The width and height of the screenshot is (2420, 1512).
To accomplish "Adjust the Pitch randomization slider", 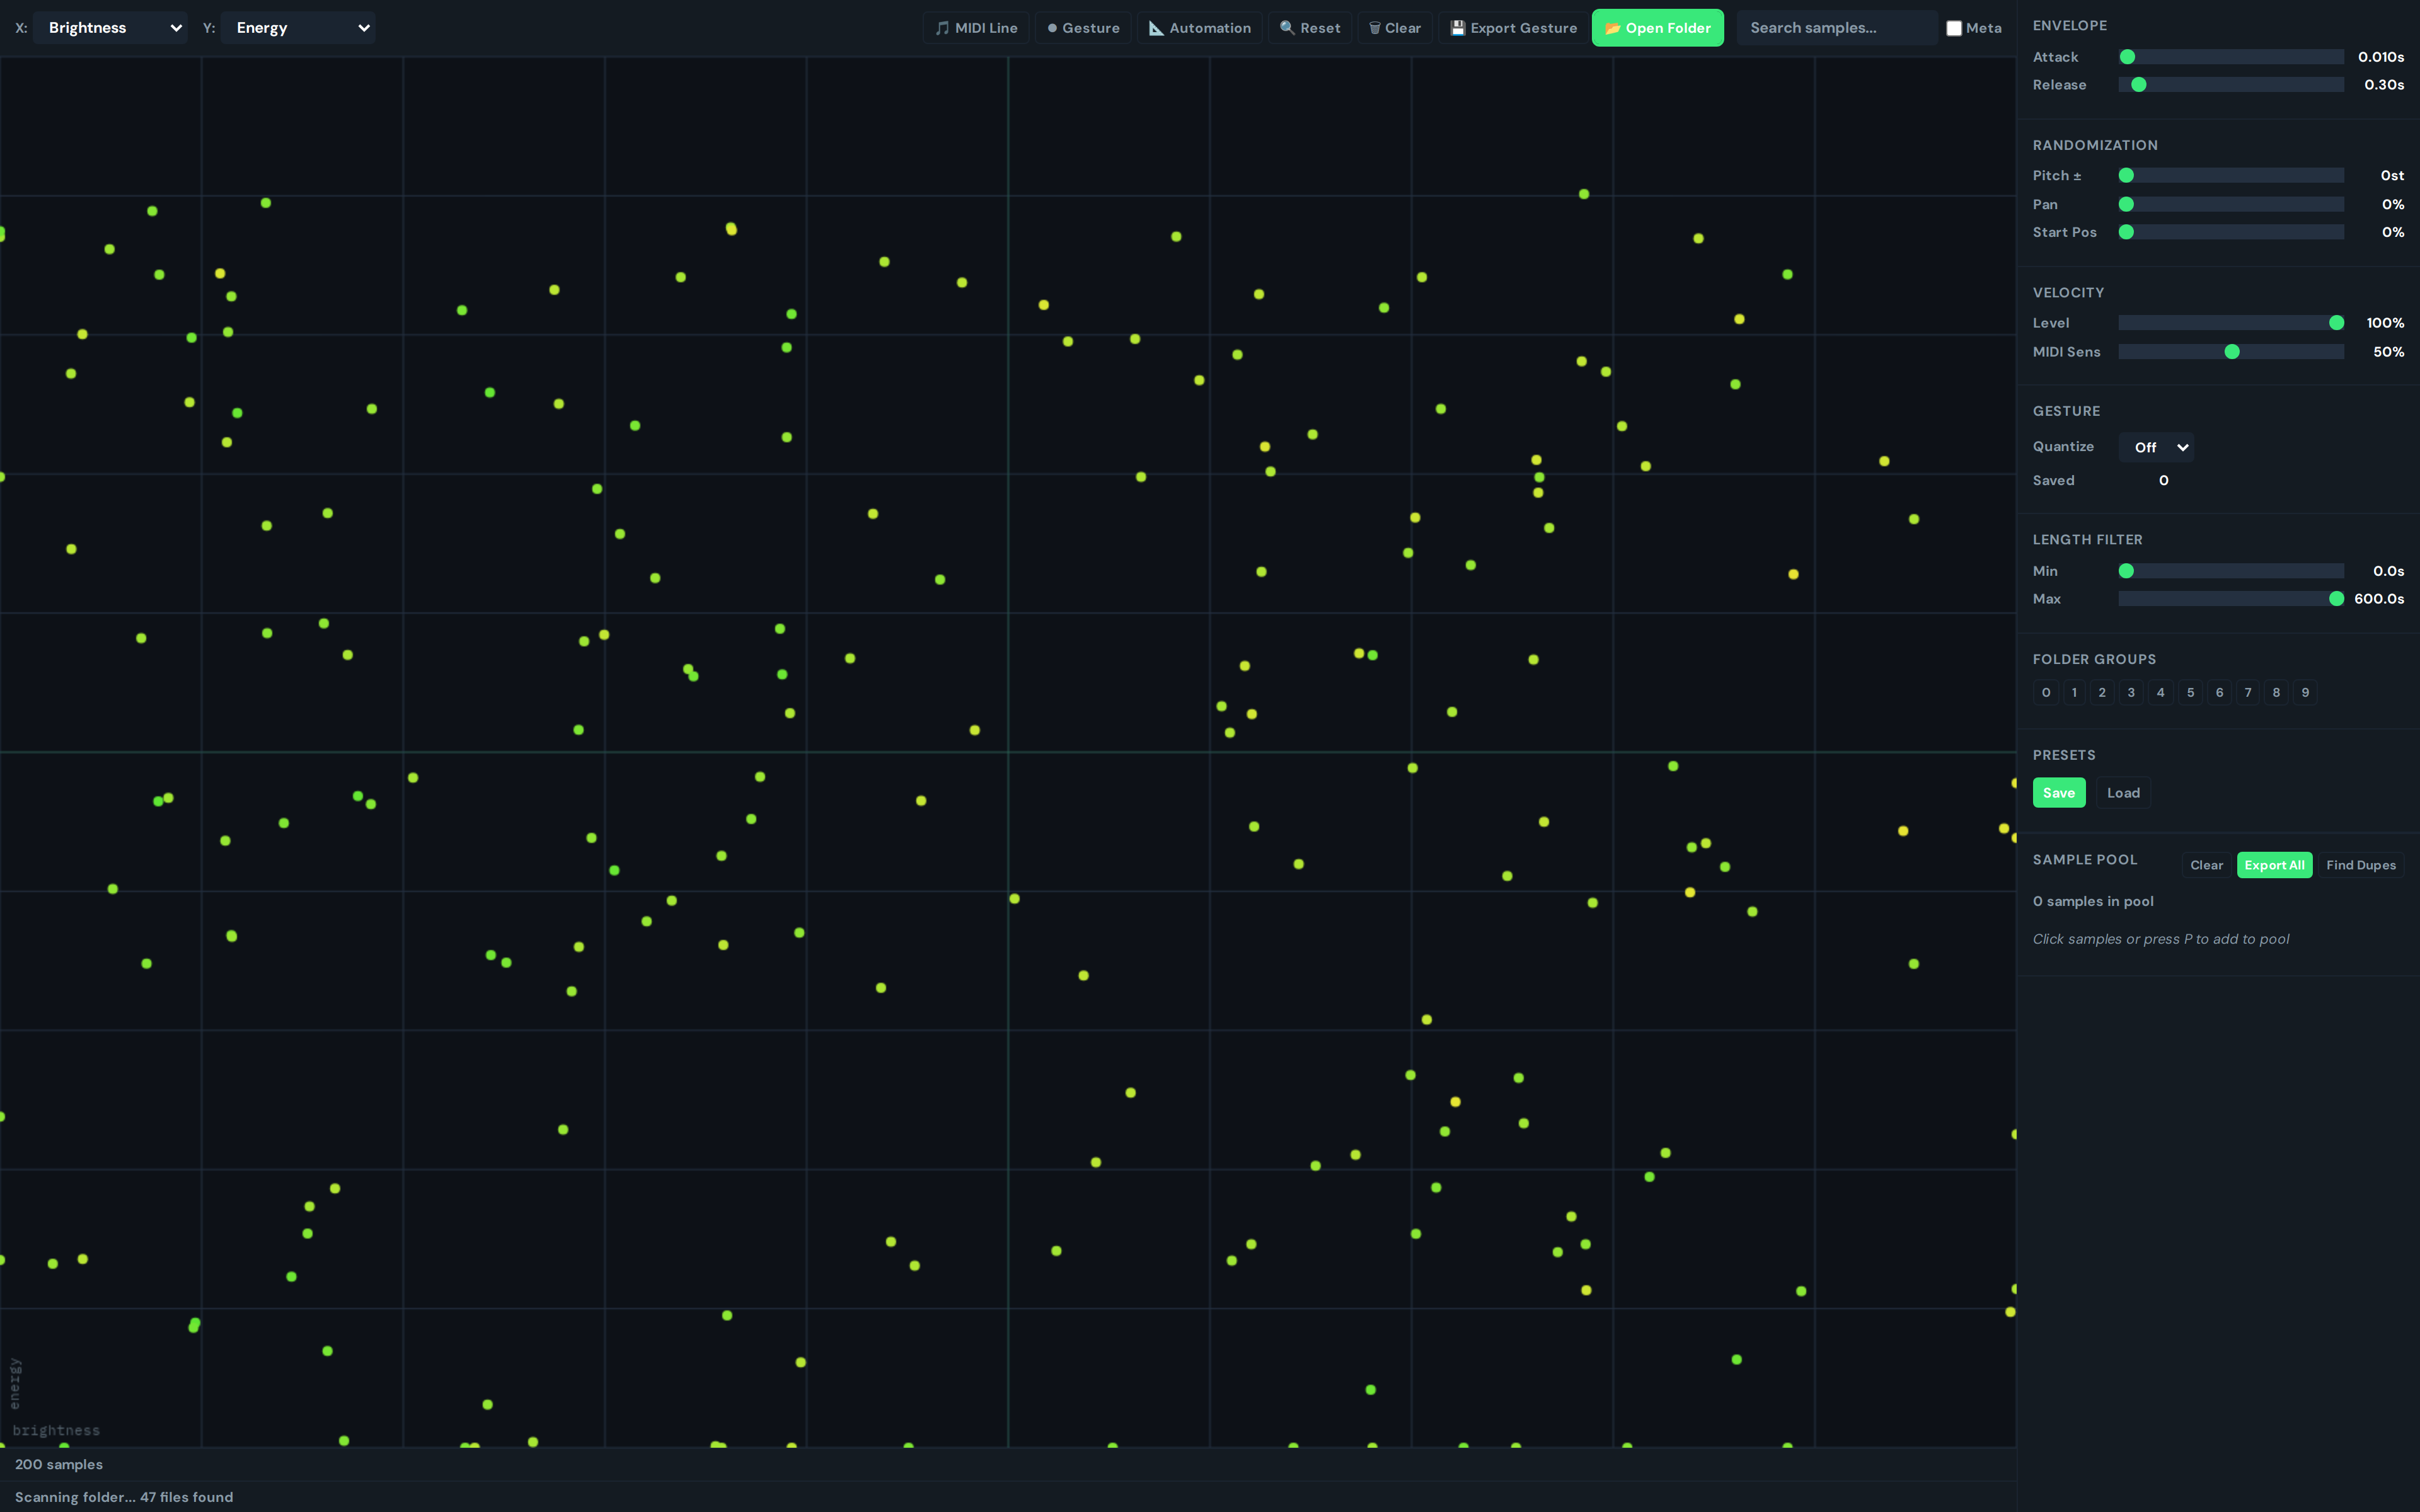I will (x=2231, y=175).
